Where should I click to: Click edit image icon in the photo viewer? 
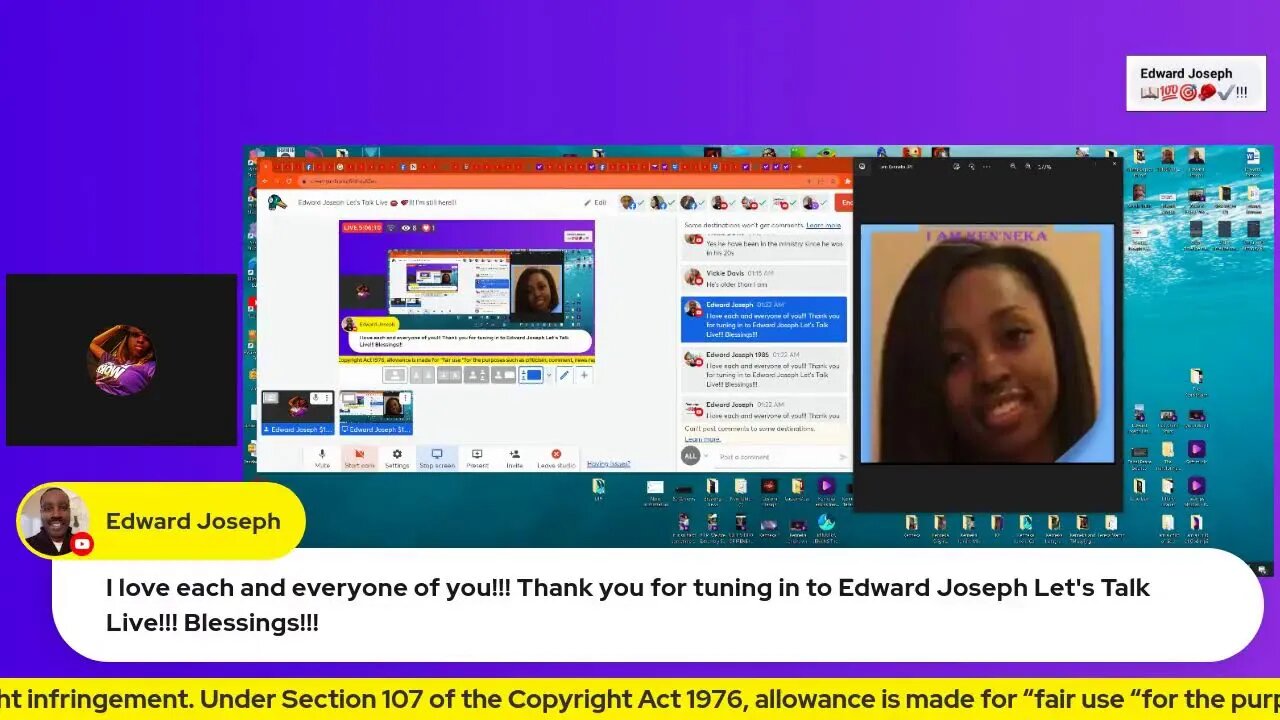pyautogui.click(x=956, y=166)
